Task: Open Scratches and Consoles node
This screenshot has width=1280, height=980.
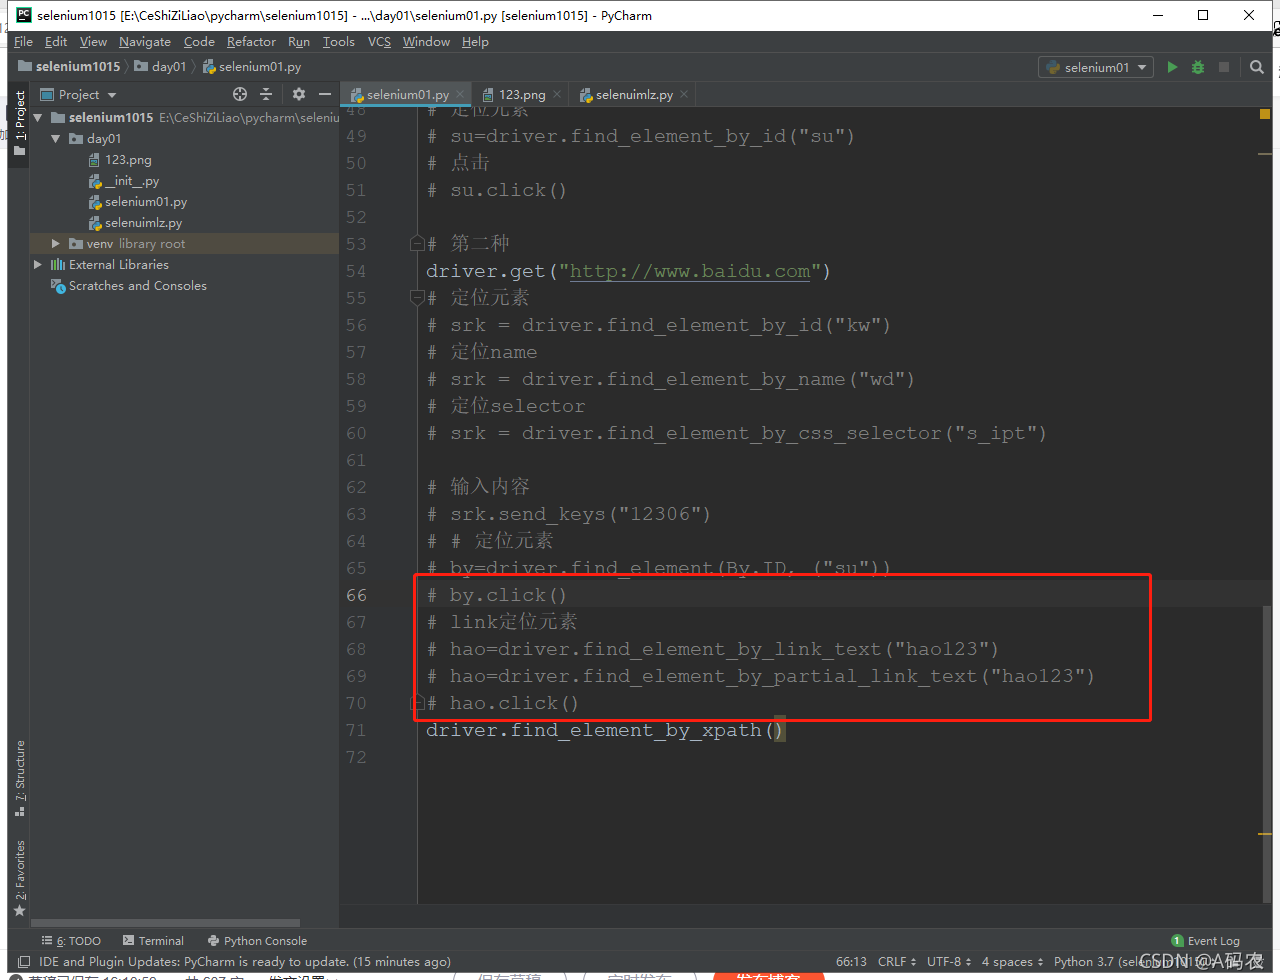Action: (x=138, y=286)
